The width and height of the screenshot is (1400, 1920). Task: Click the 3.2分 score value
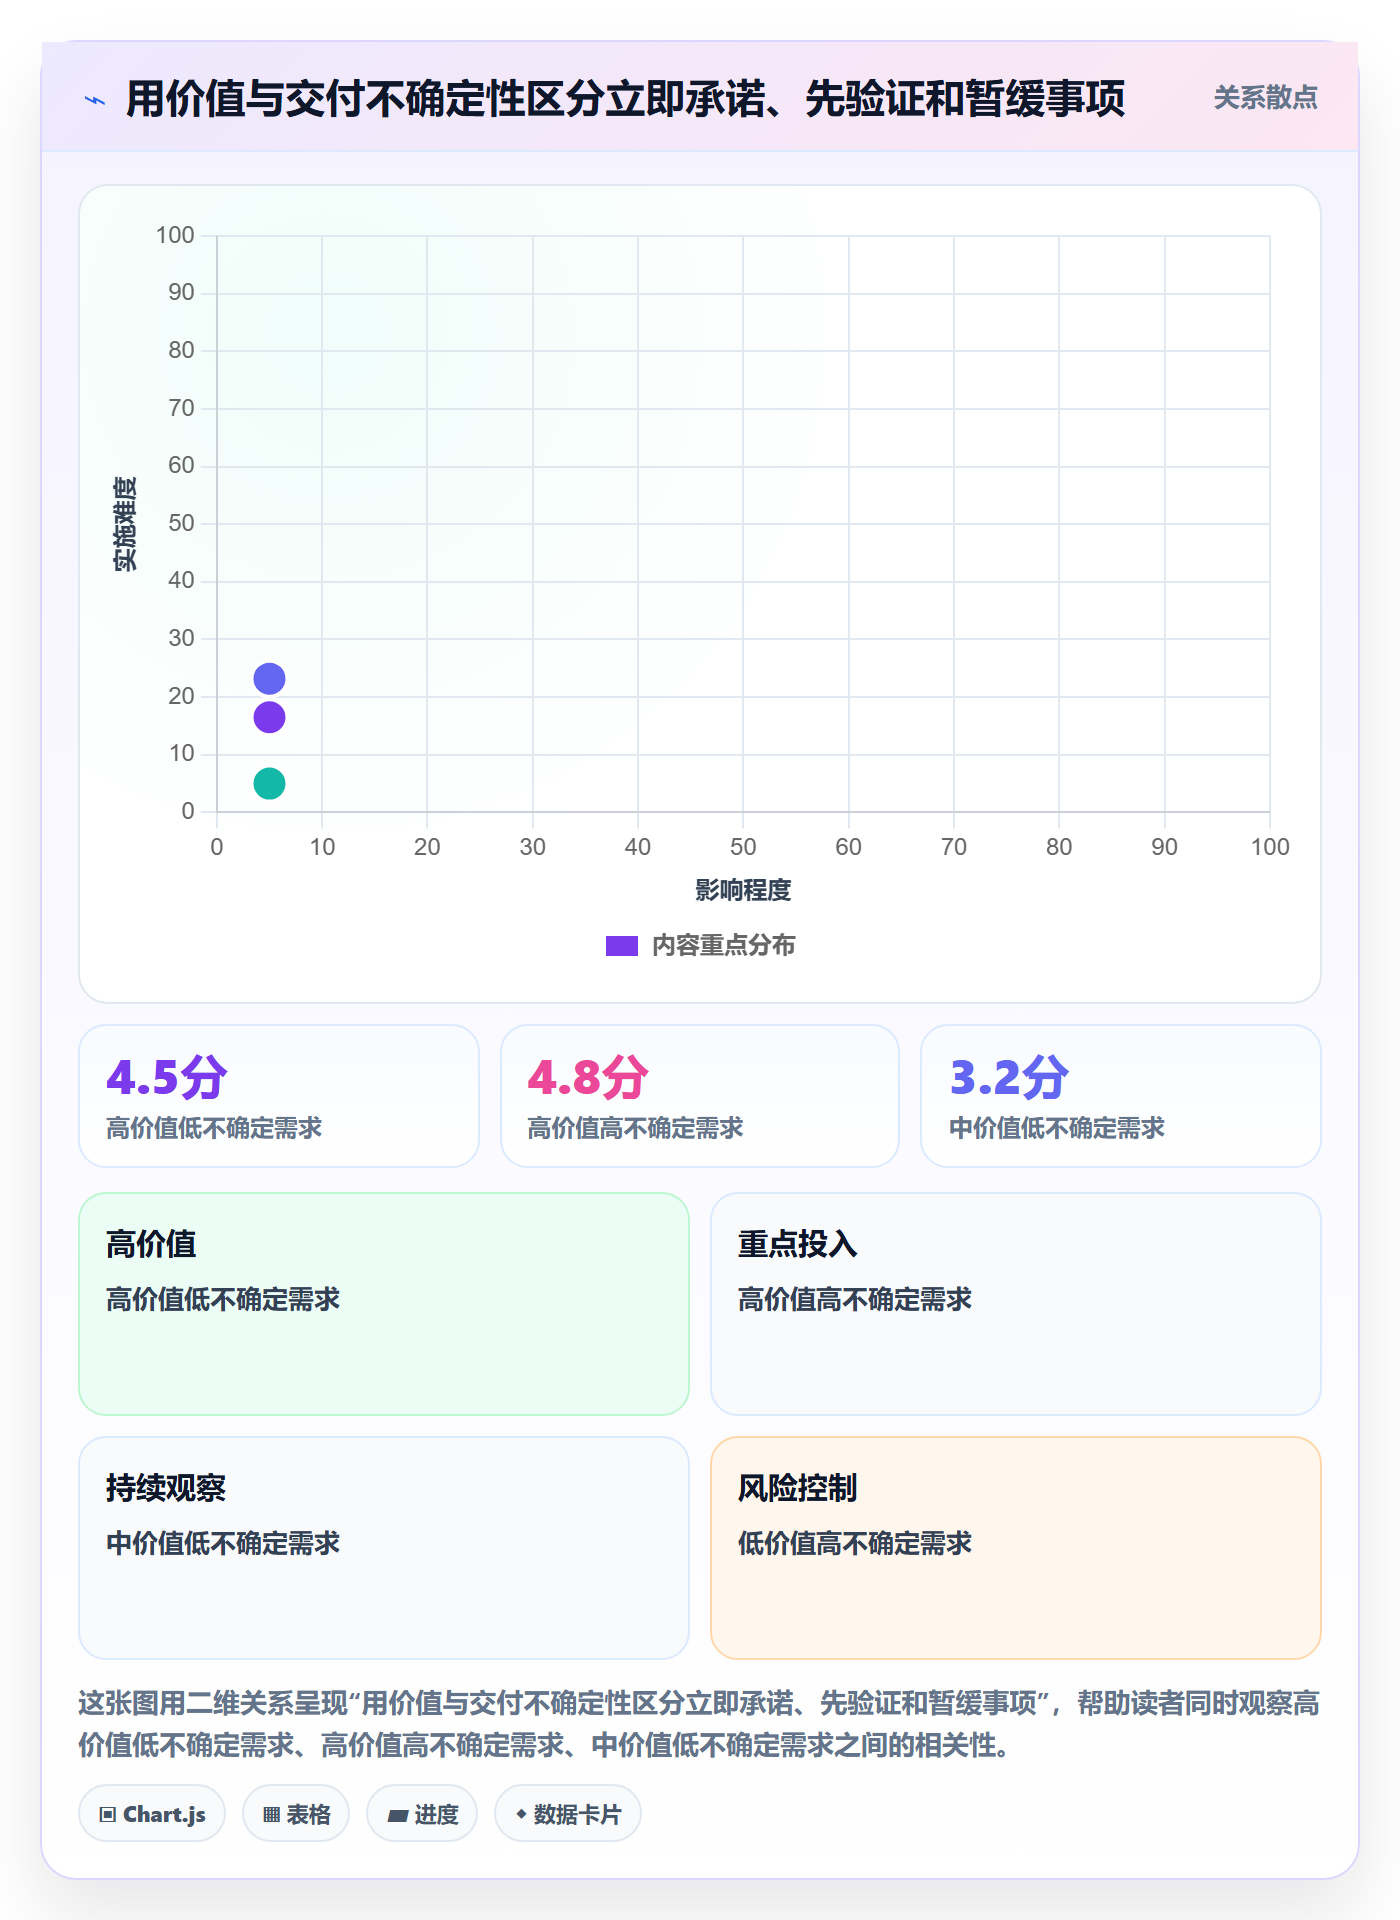[x=1009, y=1077]
